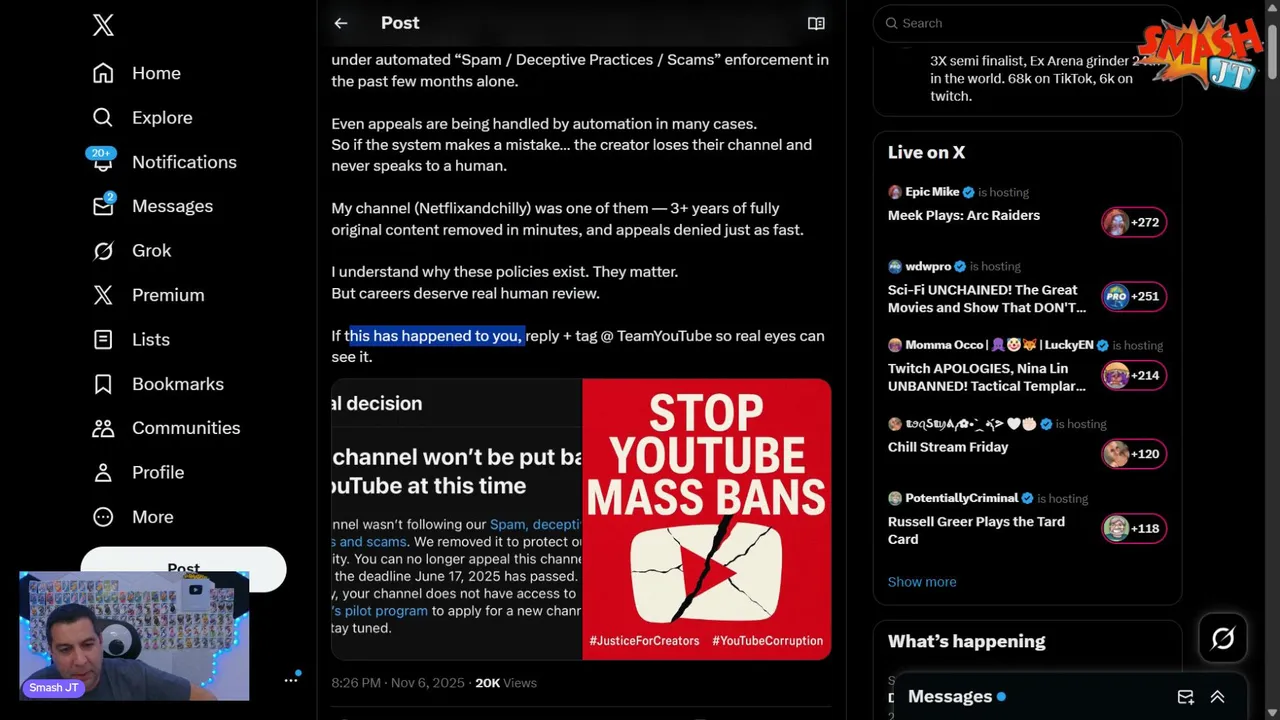Open appeal decision screenshot image
Screen dimensions: 1280x720
click(x=456, y=519)
